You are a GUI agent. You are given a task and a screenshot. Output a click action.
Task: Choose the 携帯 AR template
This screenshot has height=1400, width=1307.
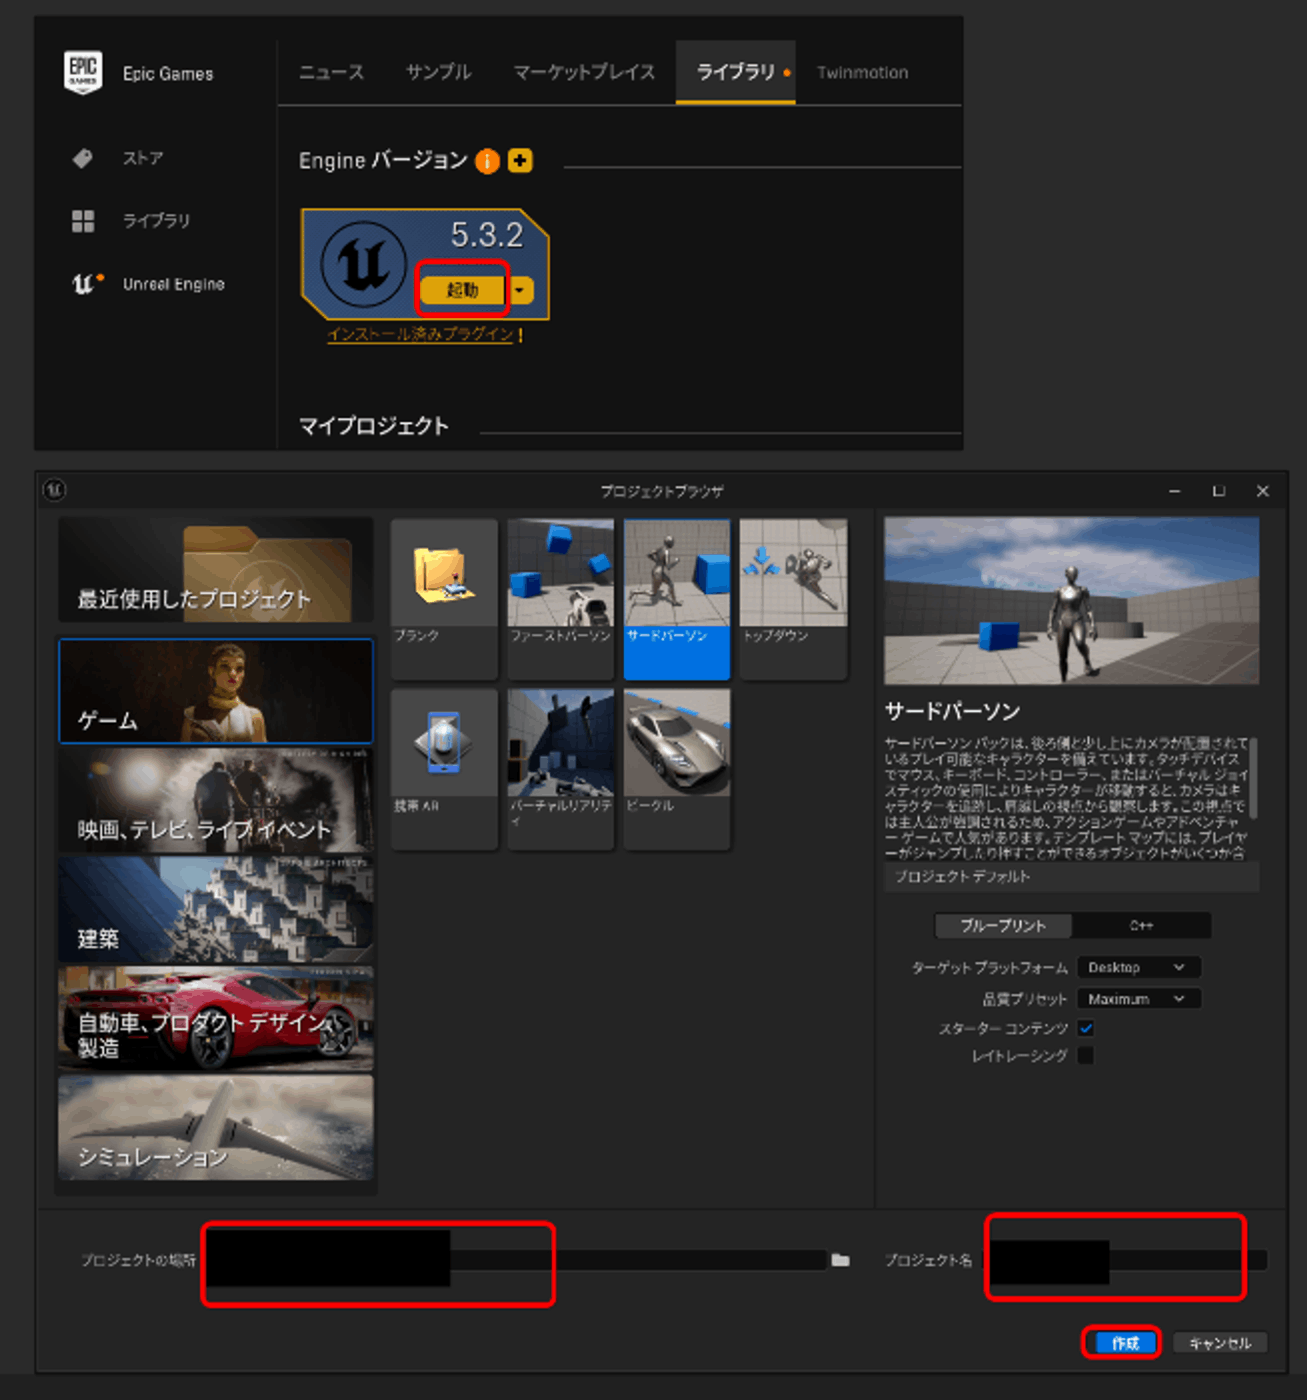point(444,768)
